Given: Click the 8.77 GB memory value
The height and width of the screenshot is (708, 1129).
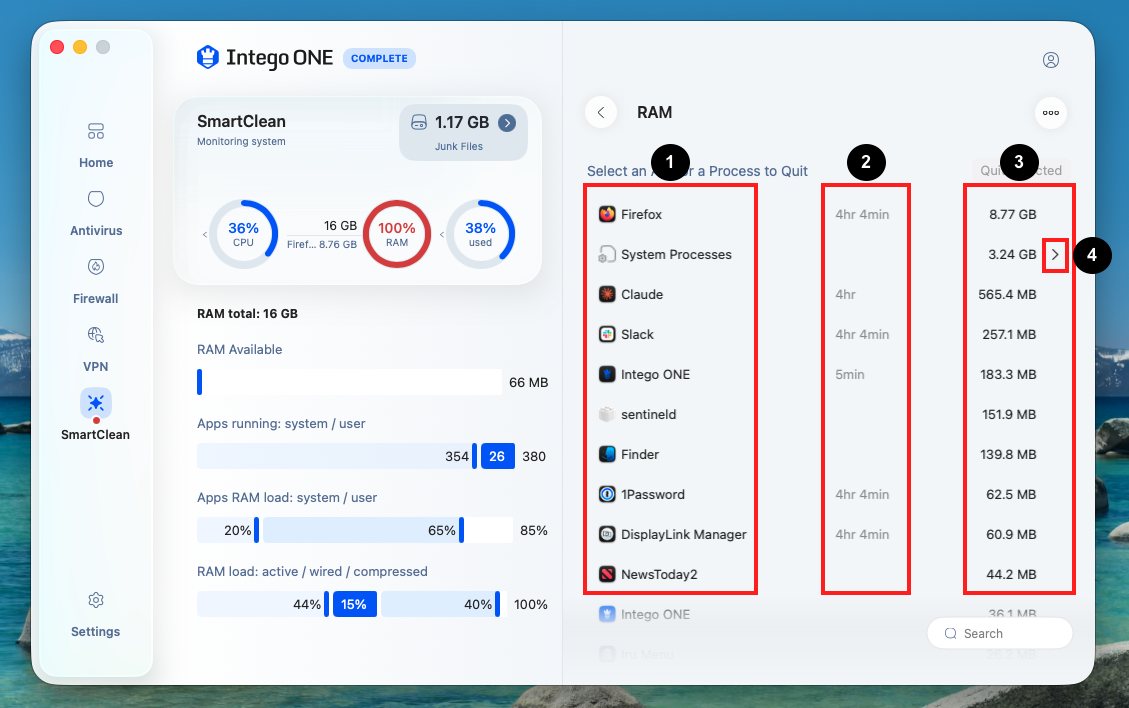Looking at the screenshot, I should (x=1012, y=215).
